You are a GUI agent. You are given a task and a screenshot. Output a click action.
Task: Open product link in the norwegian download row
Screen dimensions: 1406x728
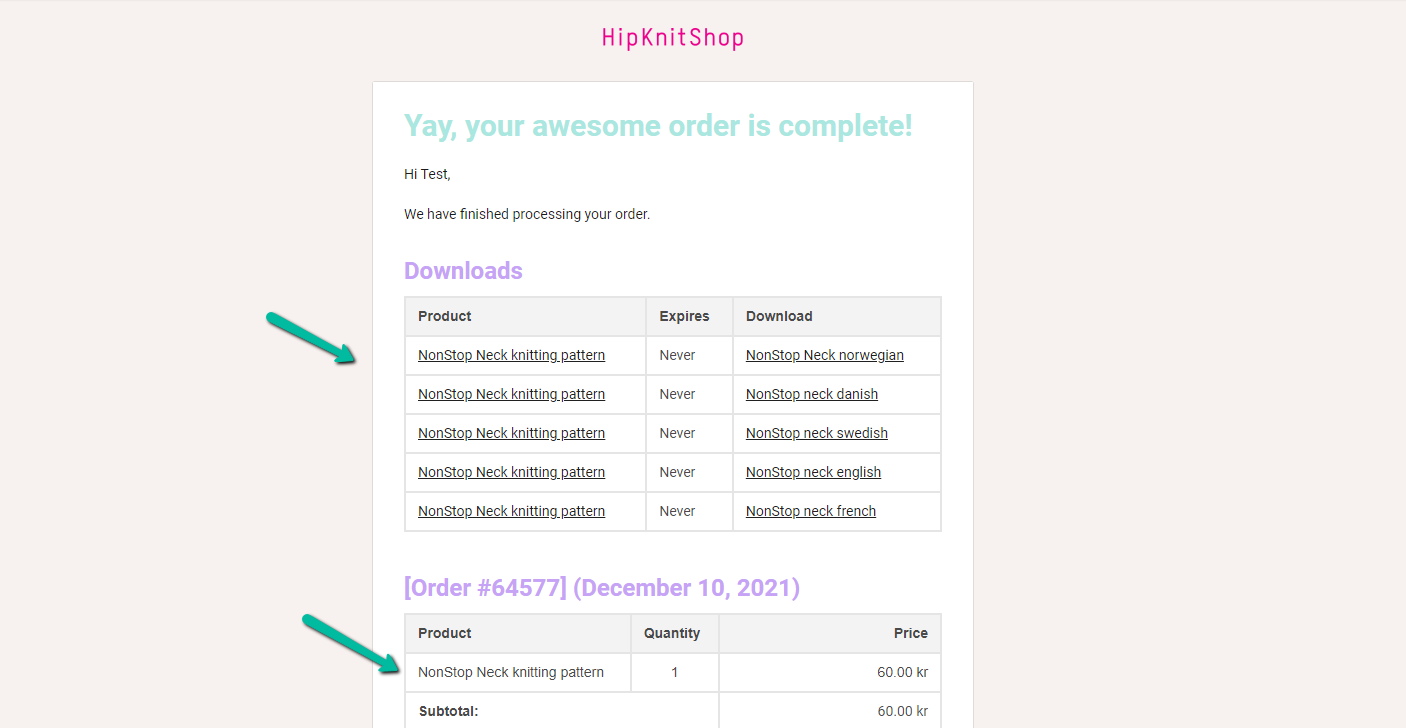click(x=511, y=355)
